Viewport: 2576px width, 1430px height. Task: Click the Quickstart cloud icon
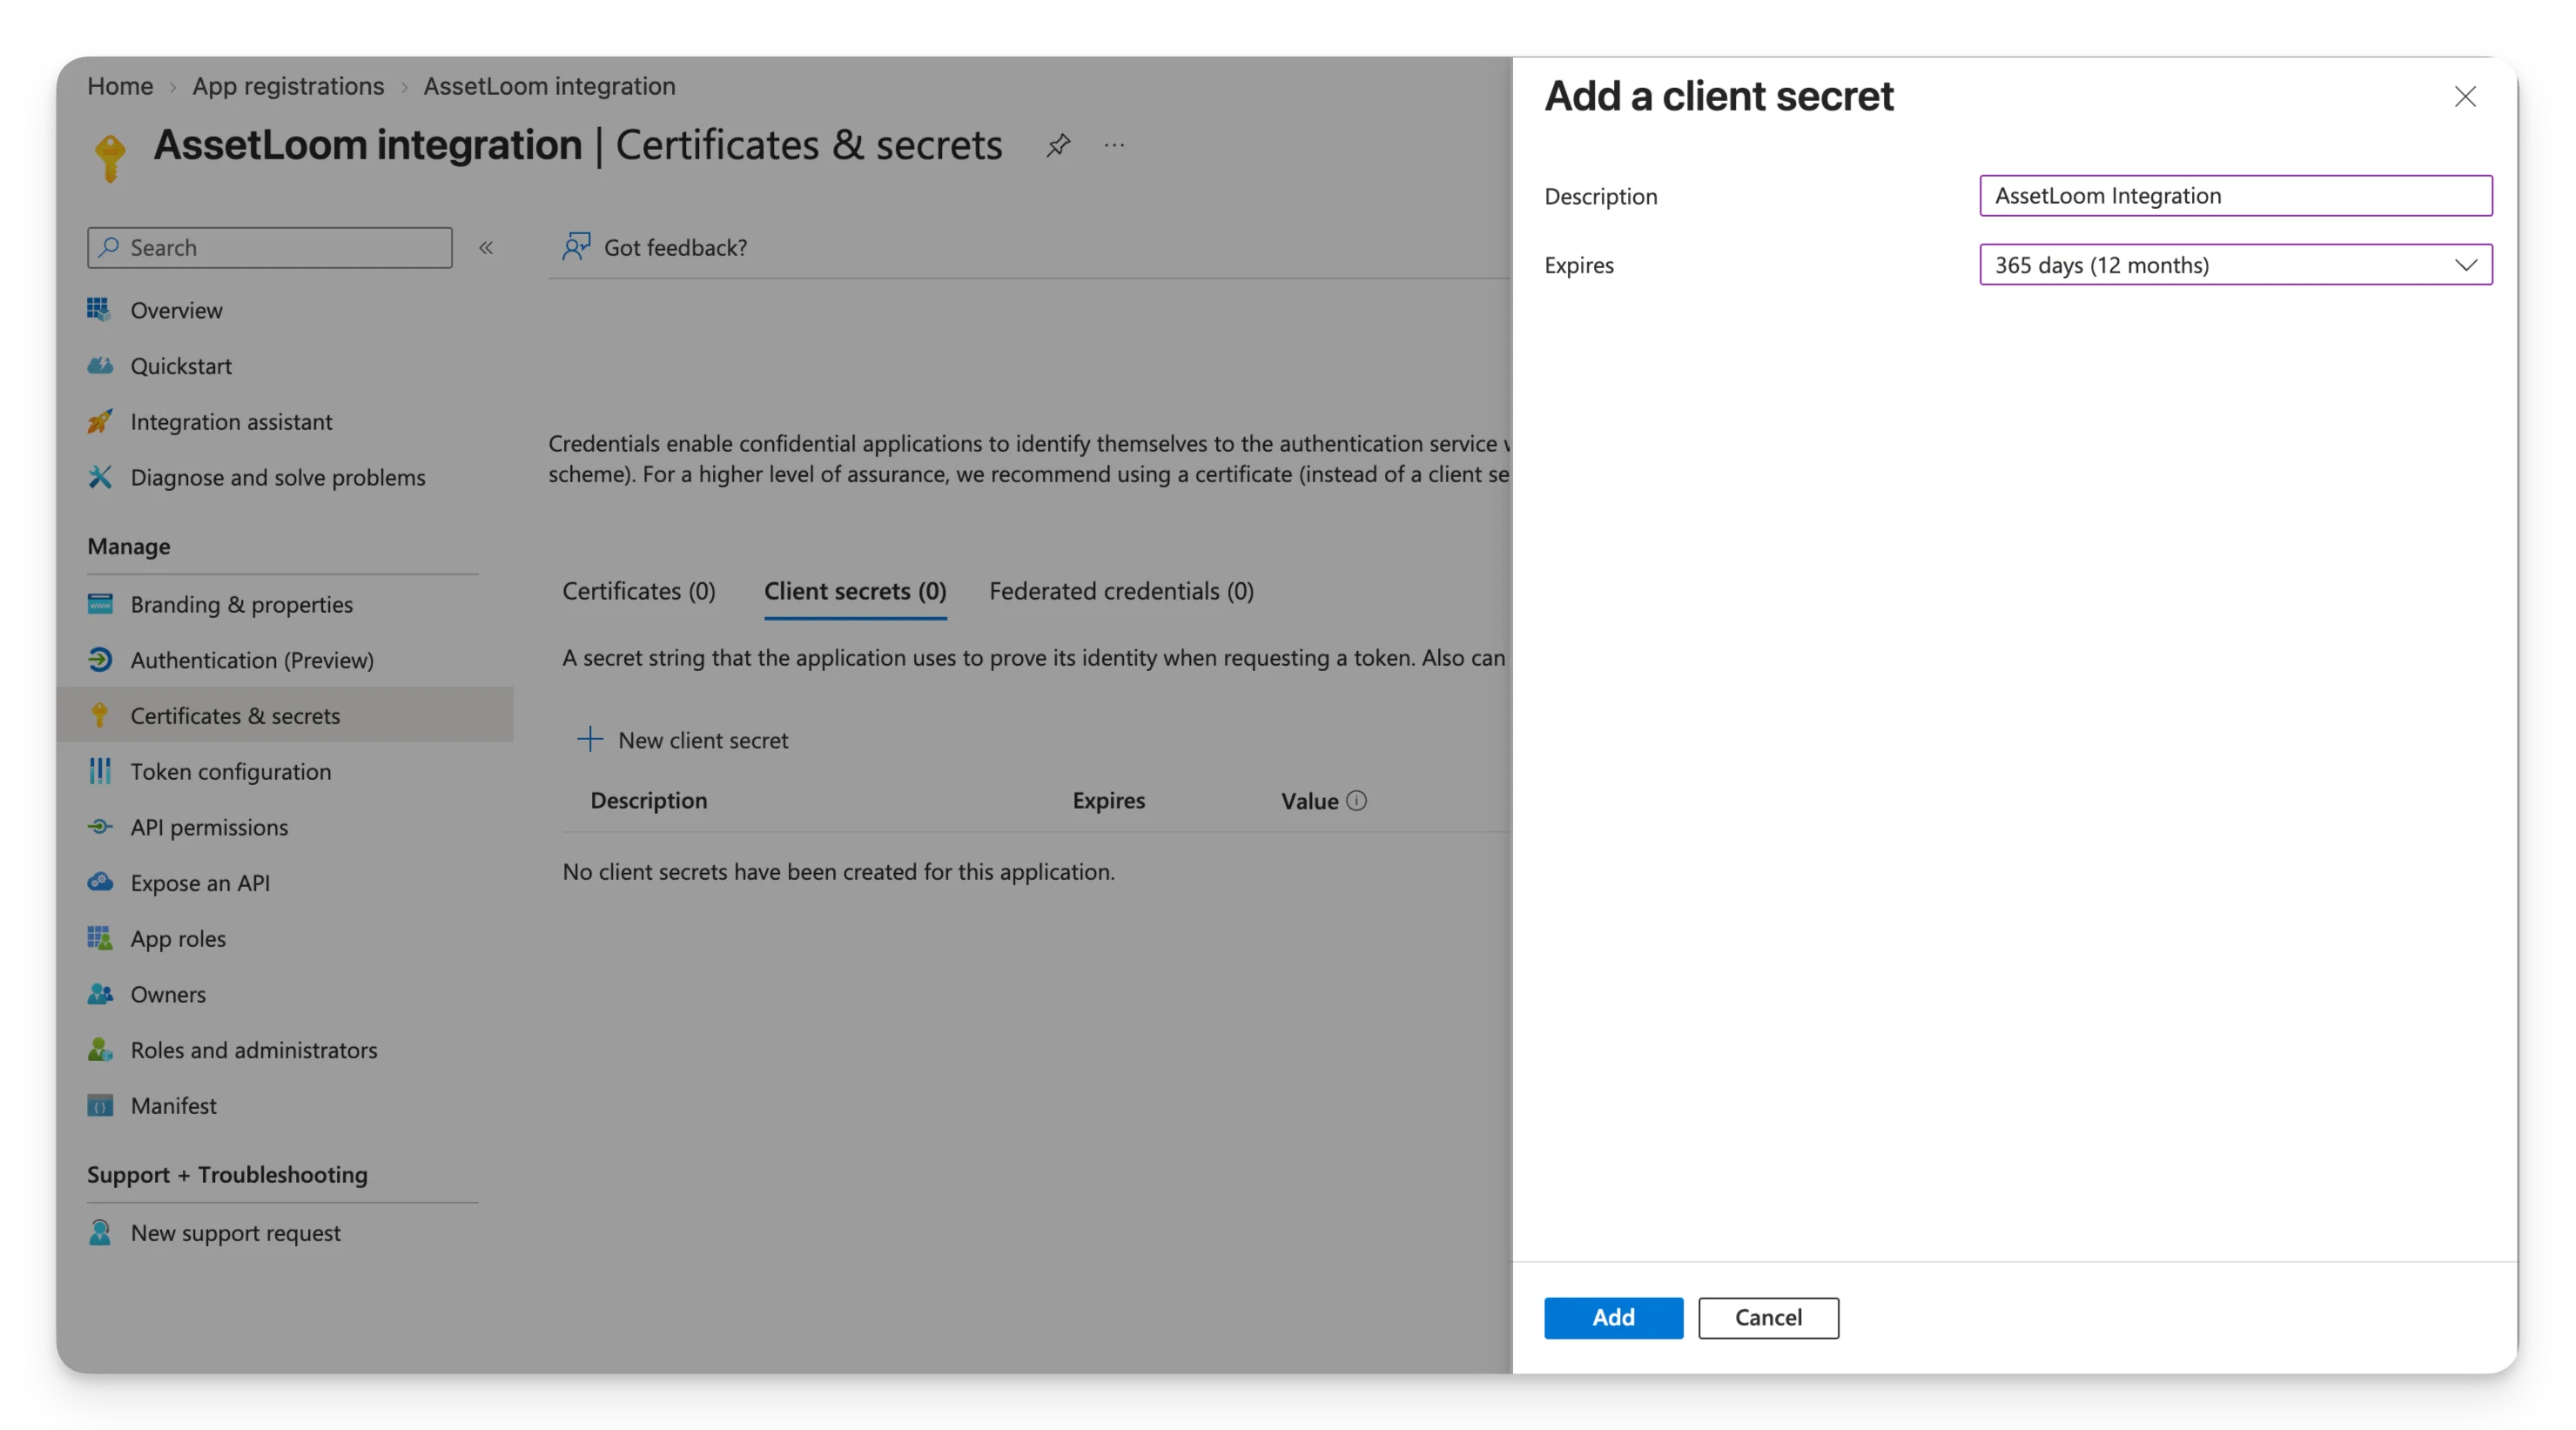[x=99, y=366]
